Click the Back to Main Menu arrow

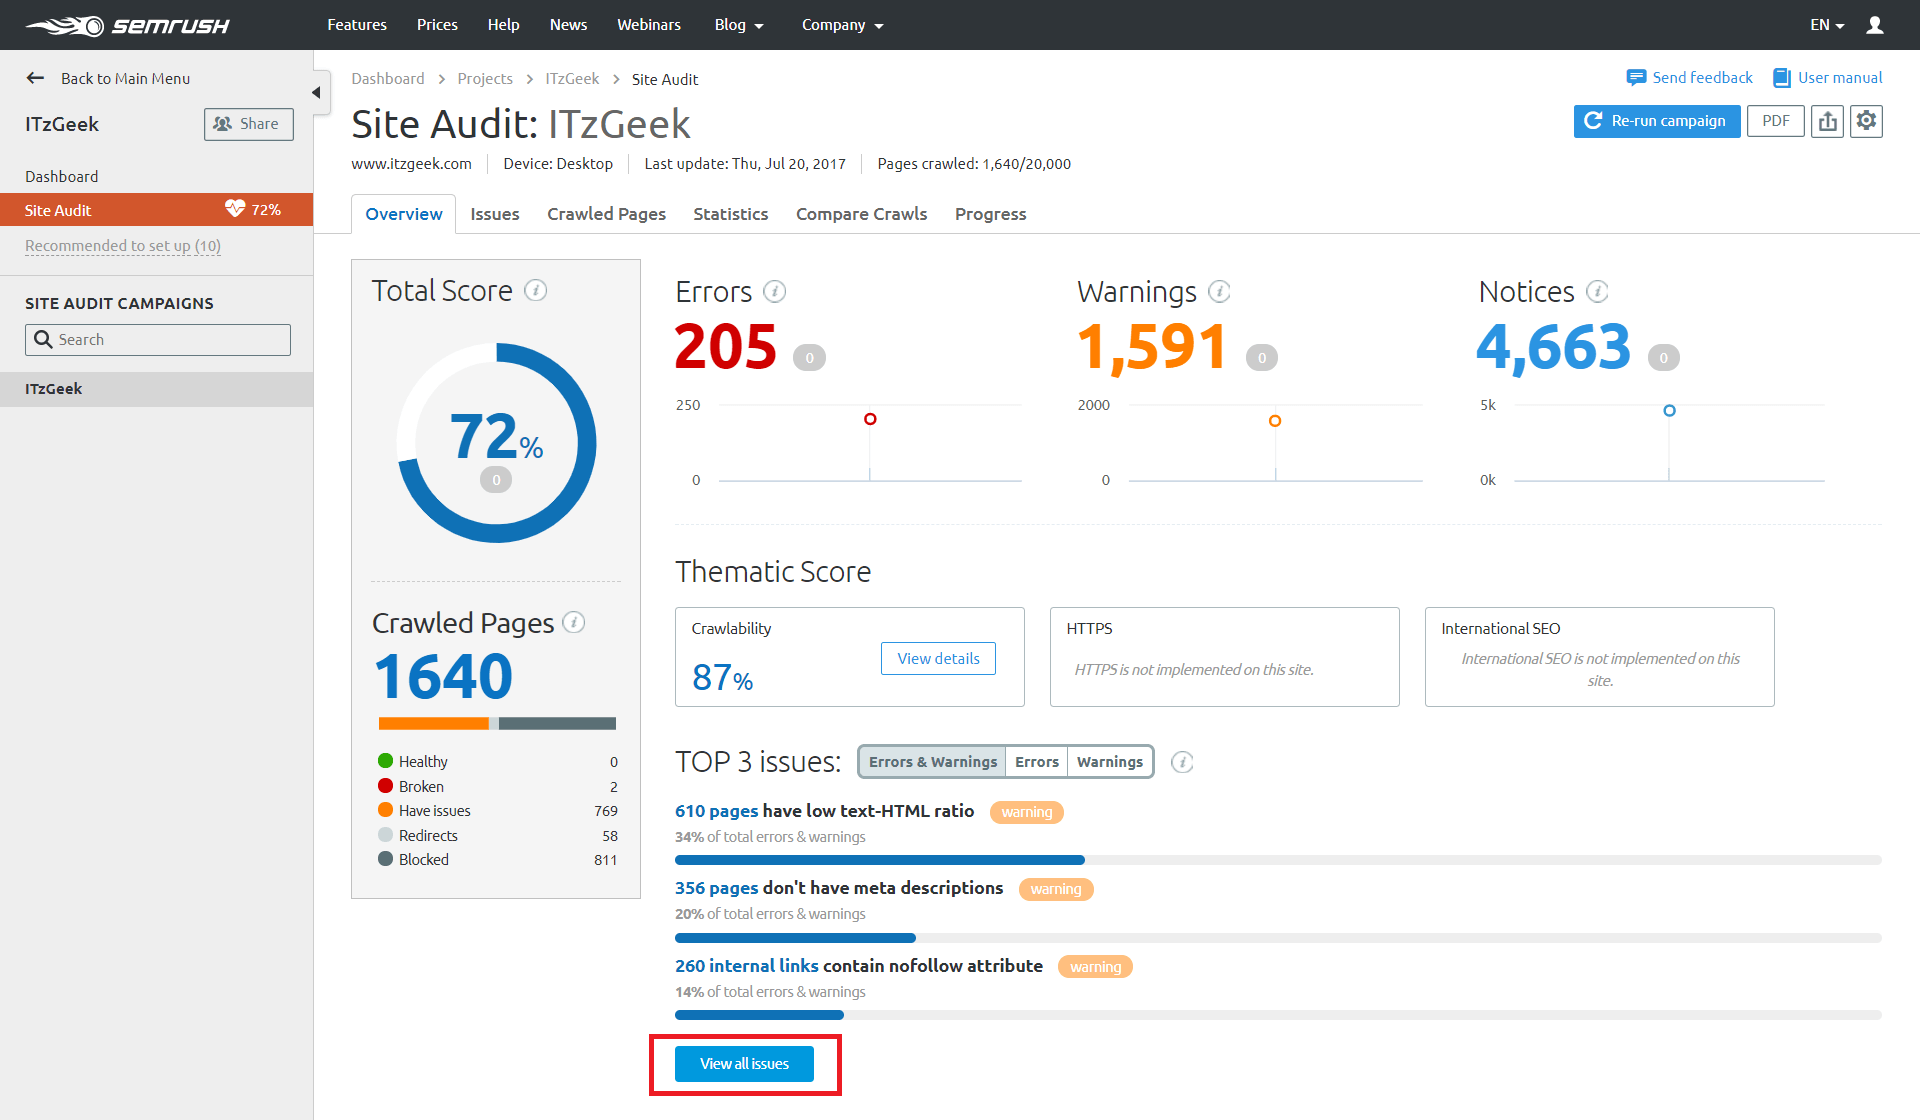36,78
